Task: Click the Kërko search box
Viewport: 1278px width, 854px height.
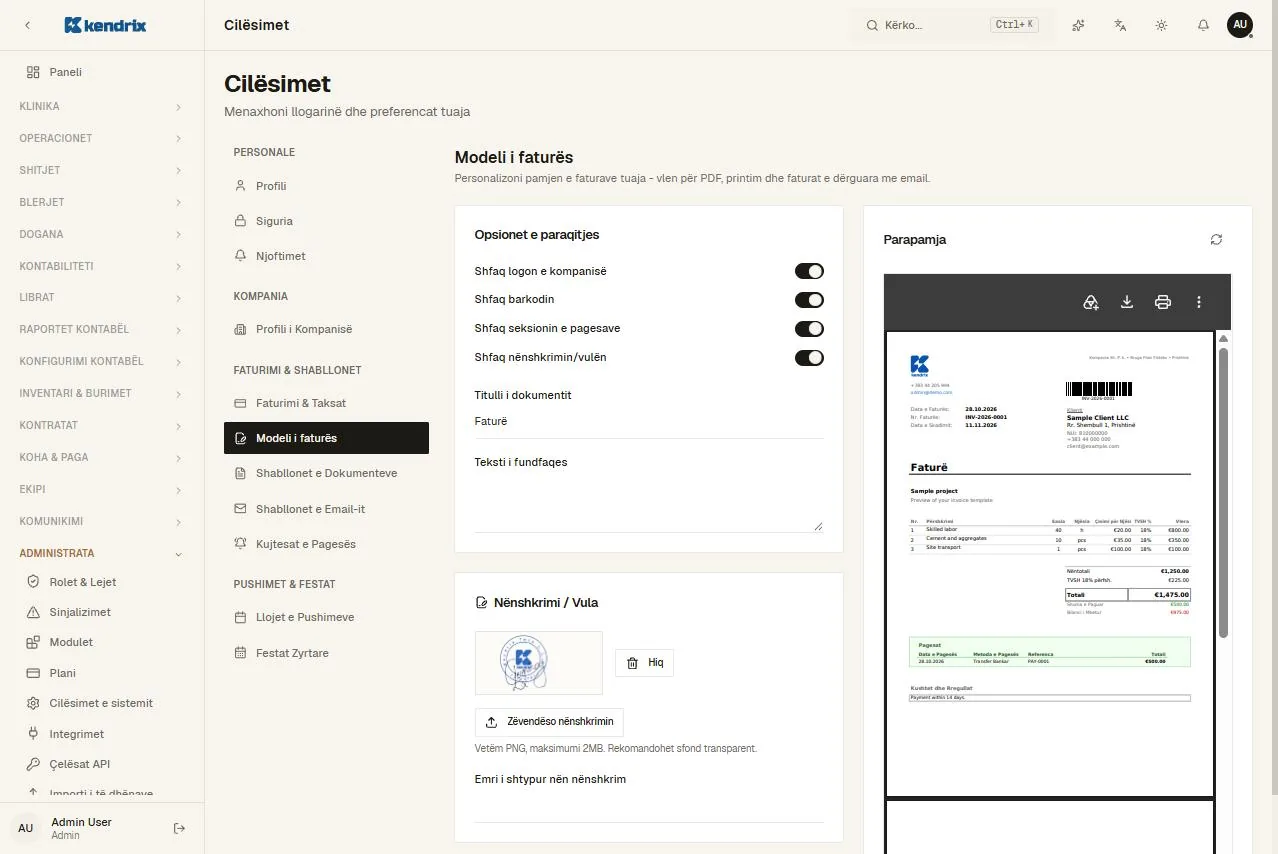Action: [x=953, y=25]
